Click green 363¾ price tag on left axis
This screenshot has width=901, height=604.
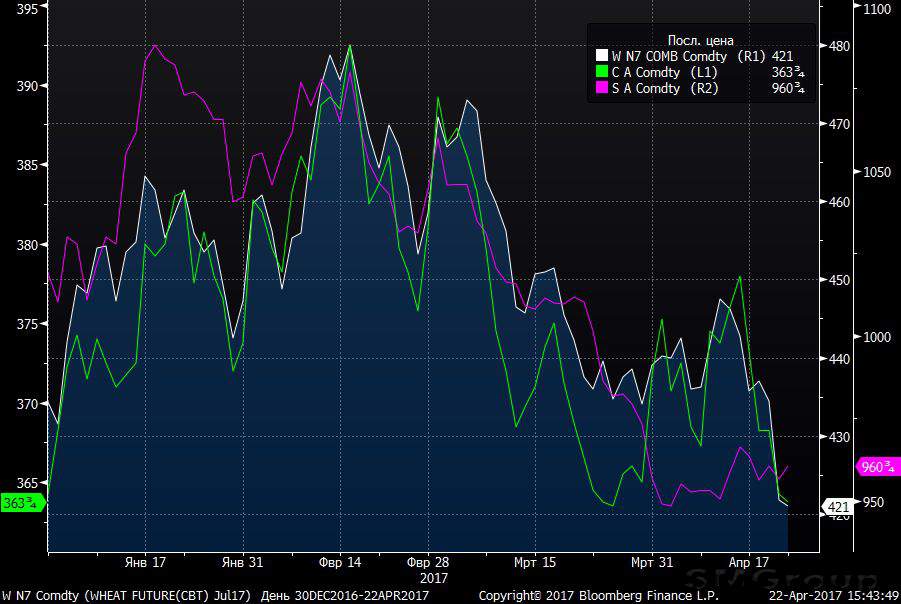click(x=22, y=502)
